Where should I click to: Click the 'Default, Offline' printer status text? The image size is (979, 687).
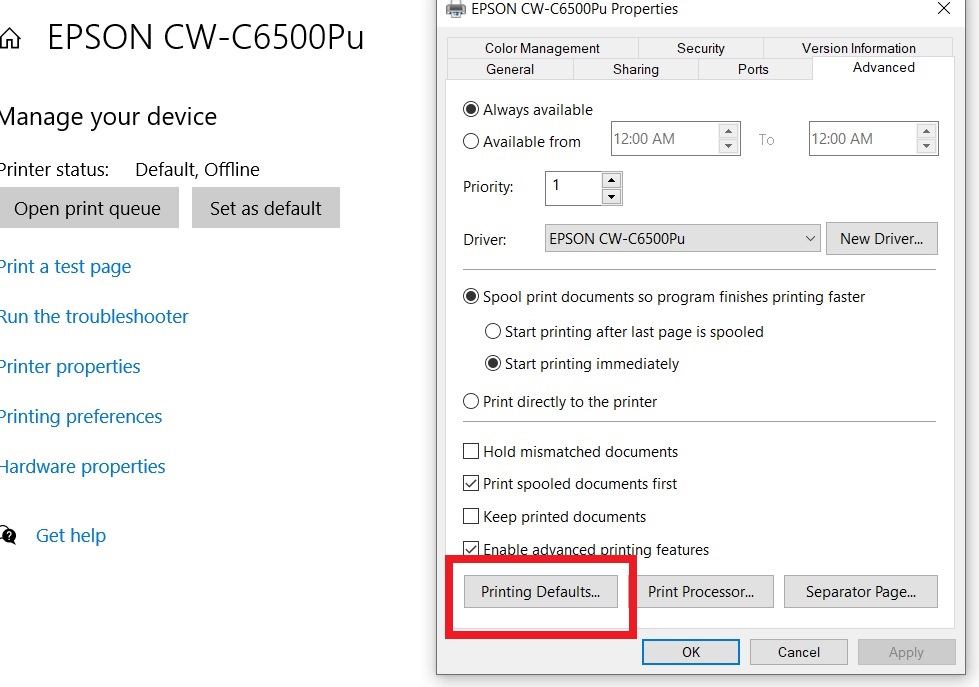(x=197, y=169)
